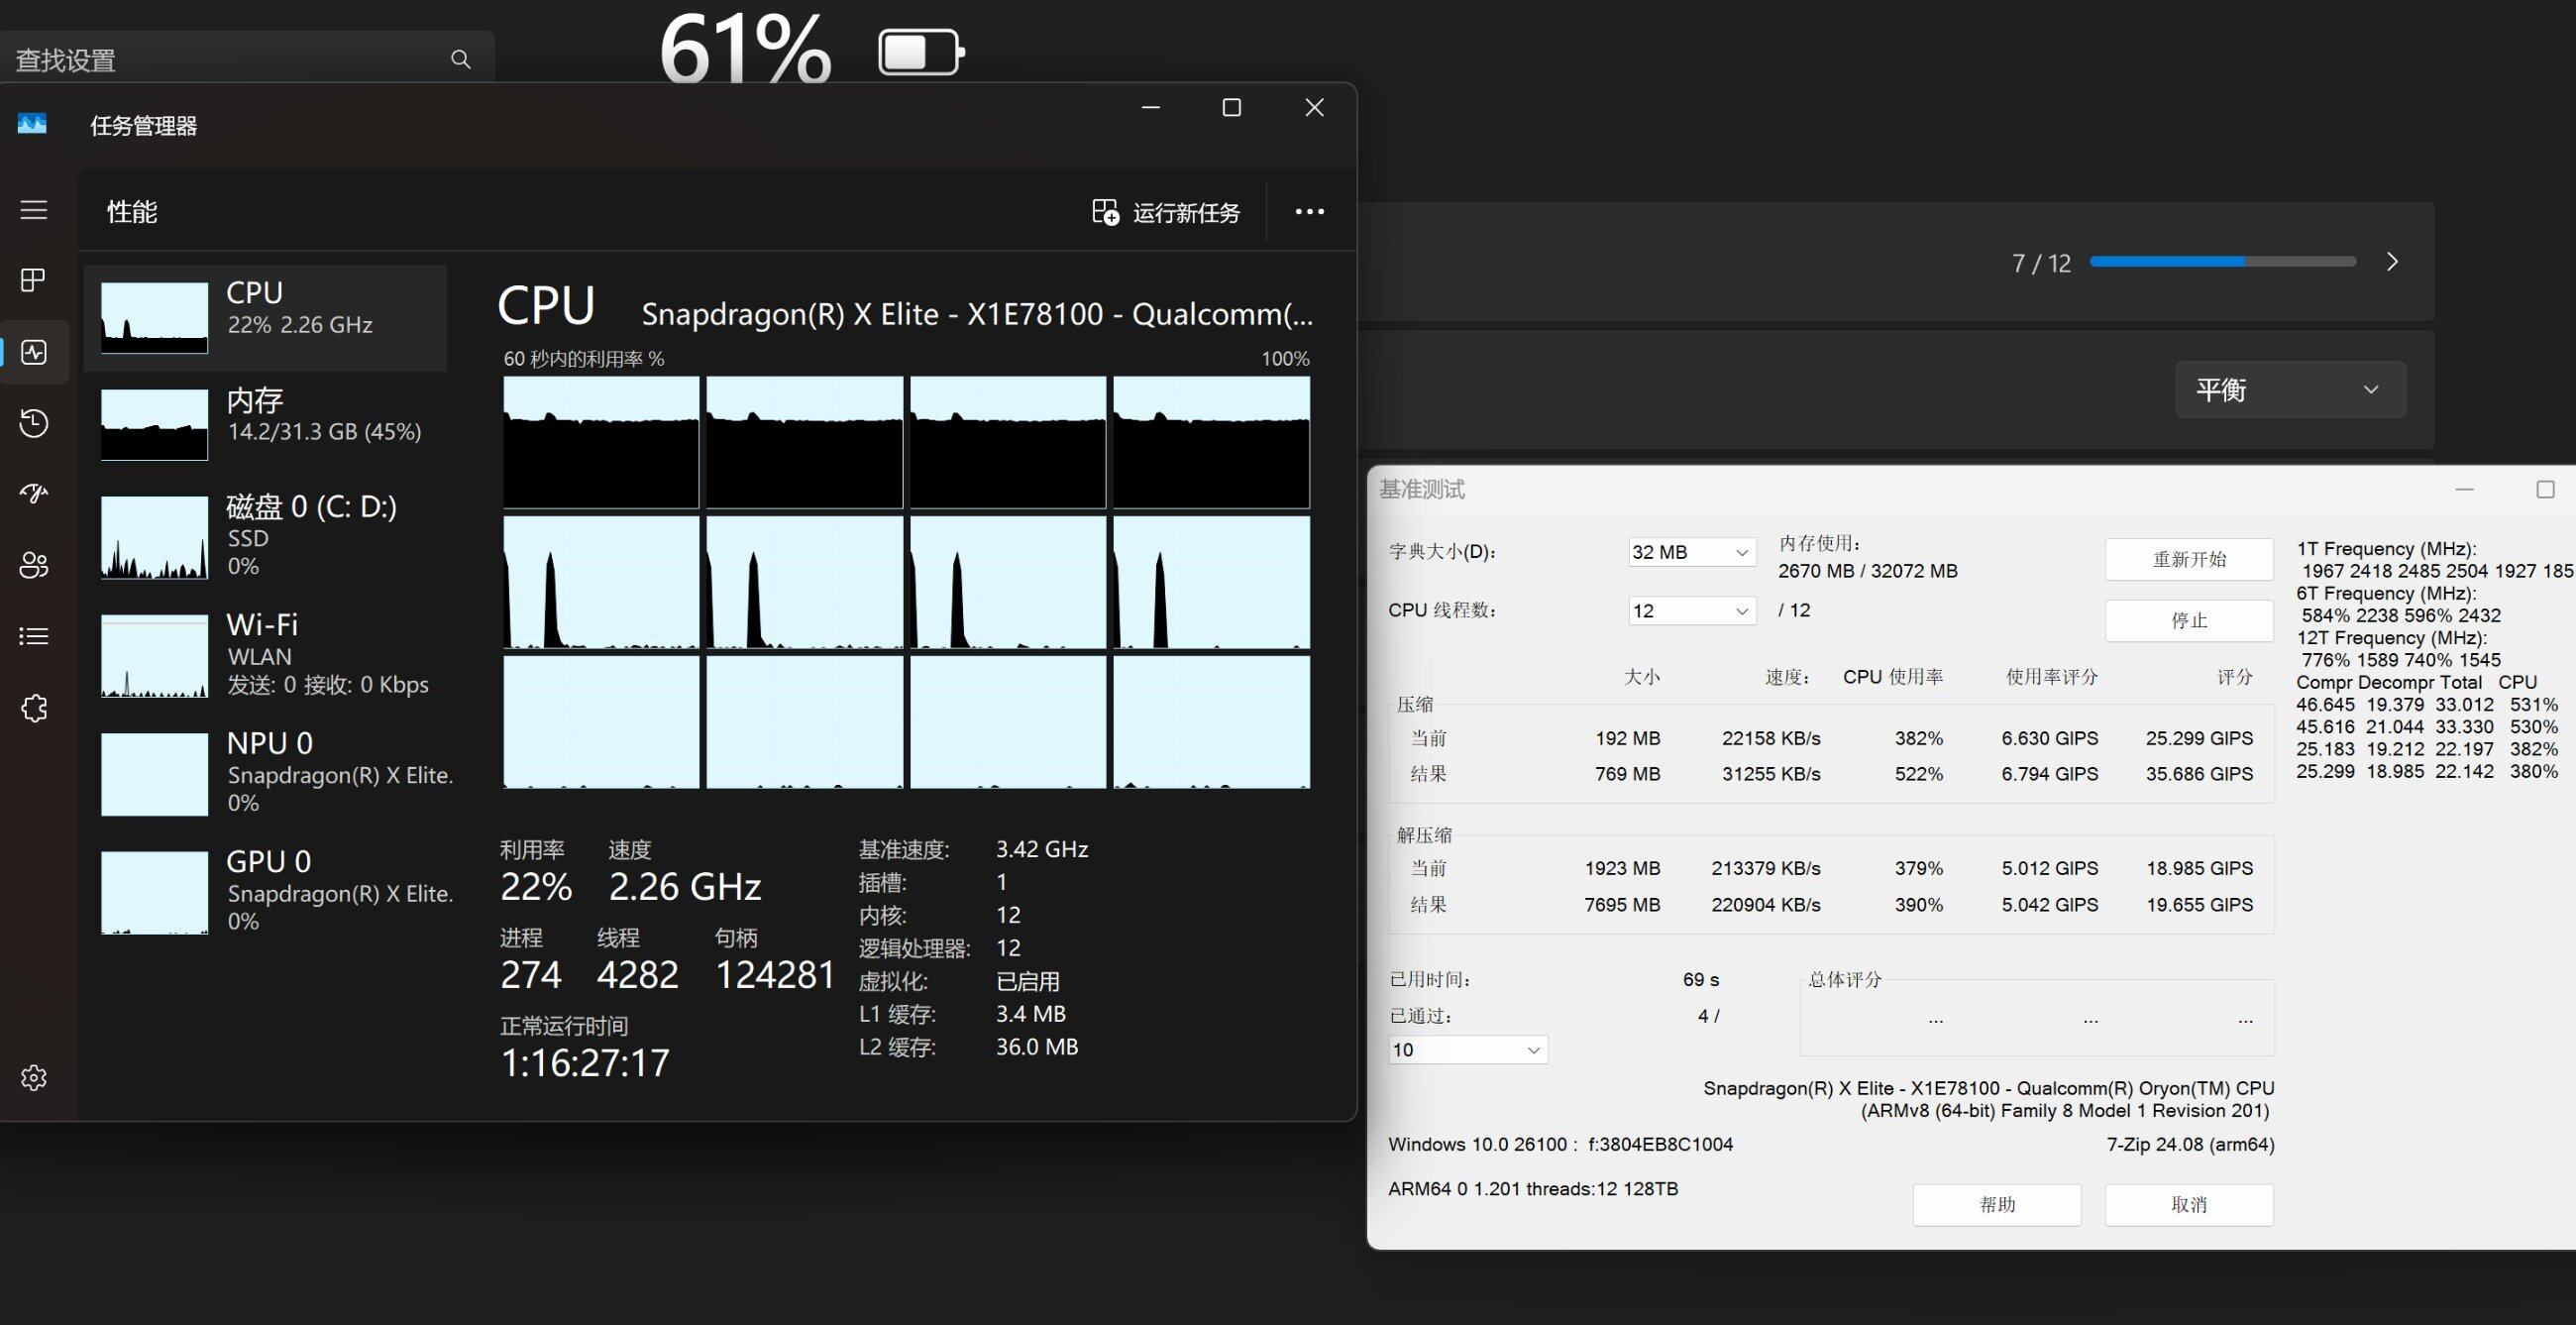Screen dimensions: 2576x1325
Task: Click handles count 124281
Action: (775, 974)
